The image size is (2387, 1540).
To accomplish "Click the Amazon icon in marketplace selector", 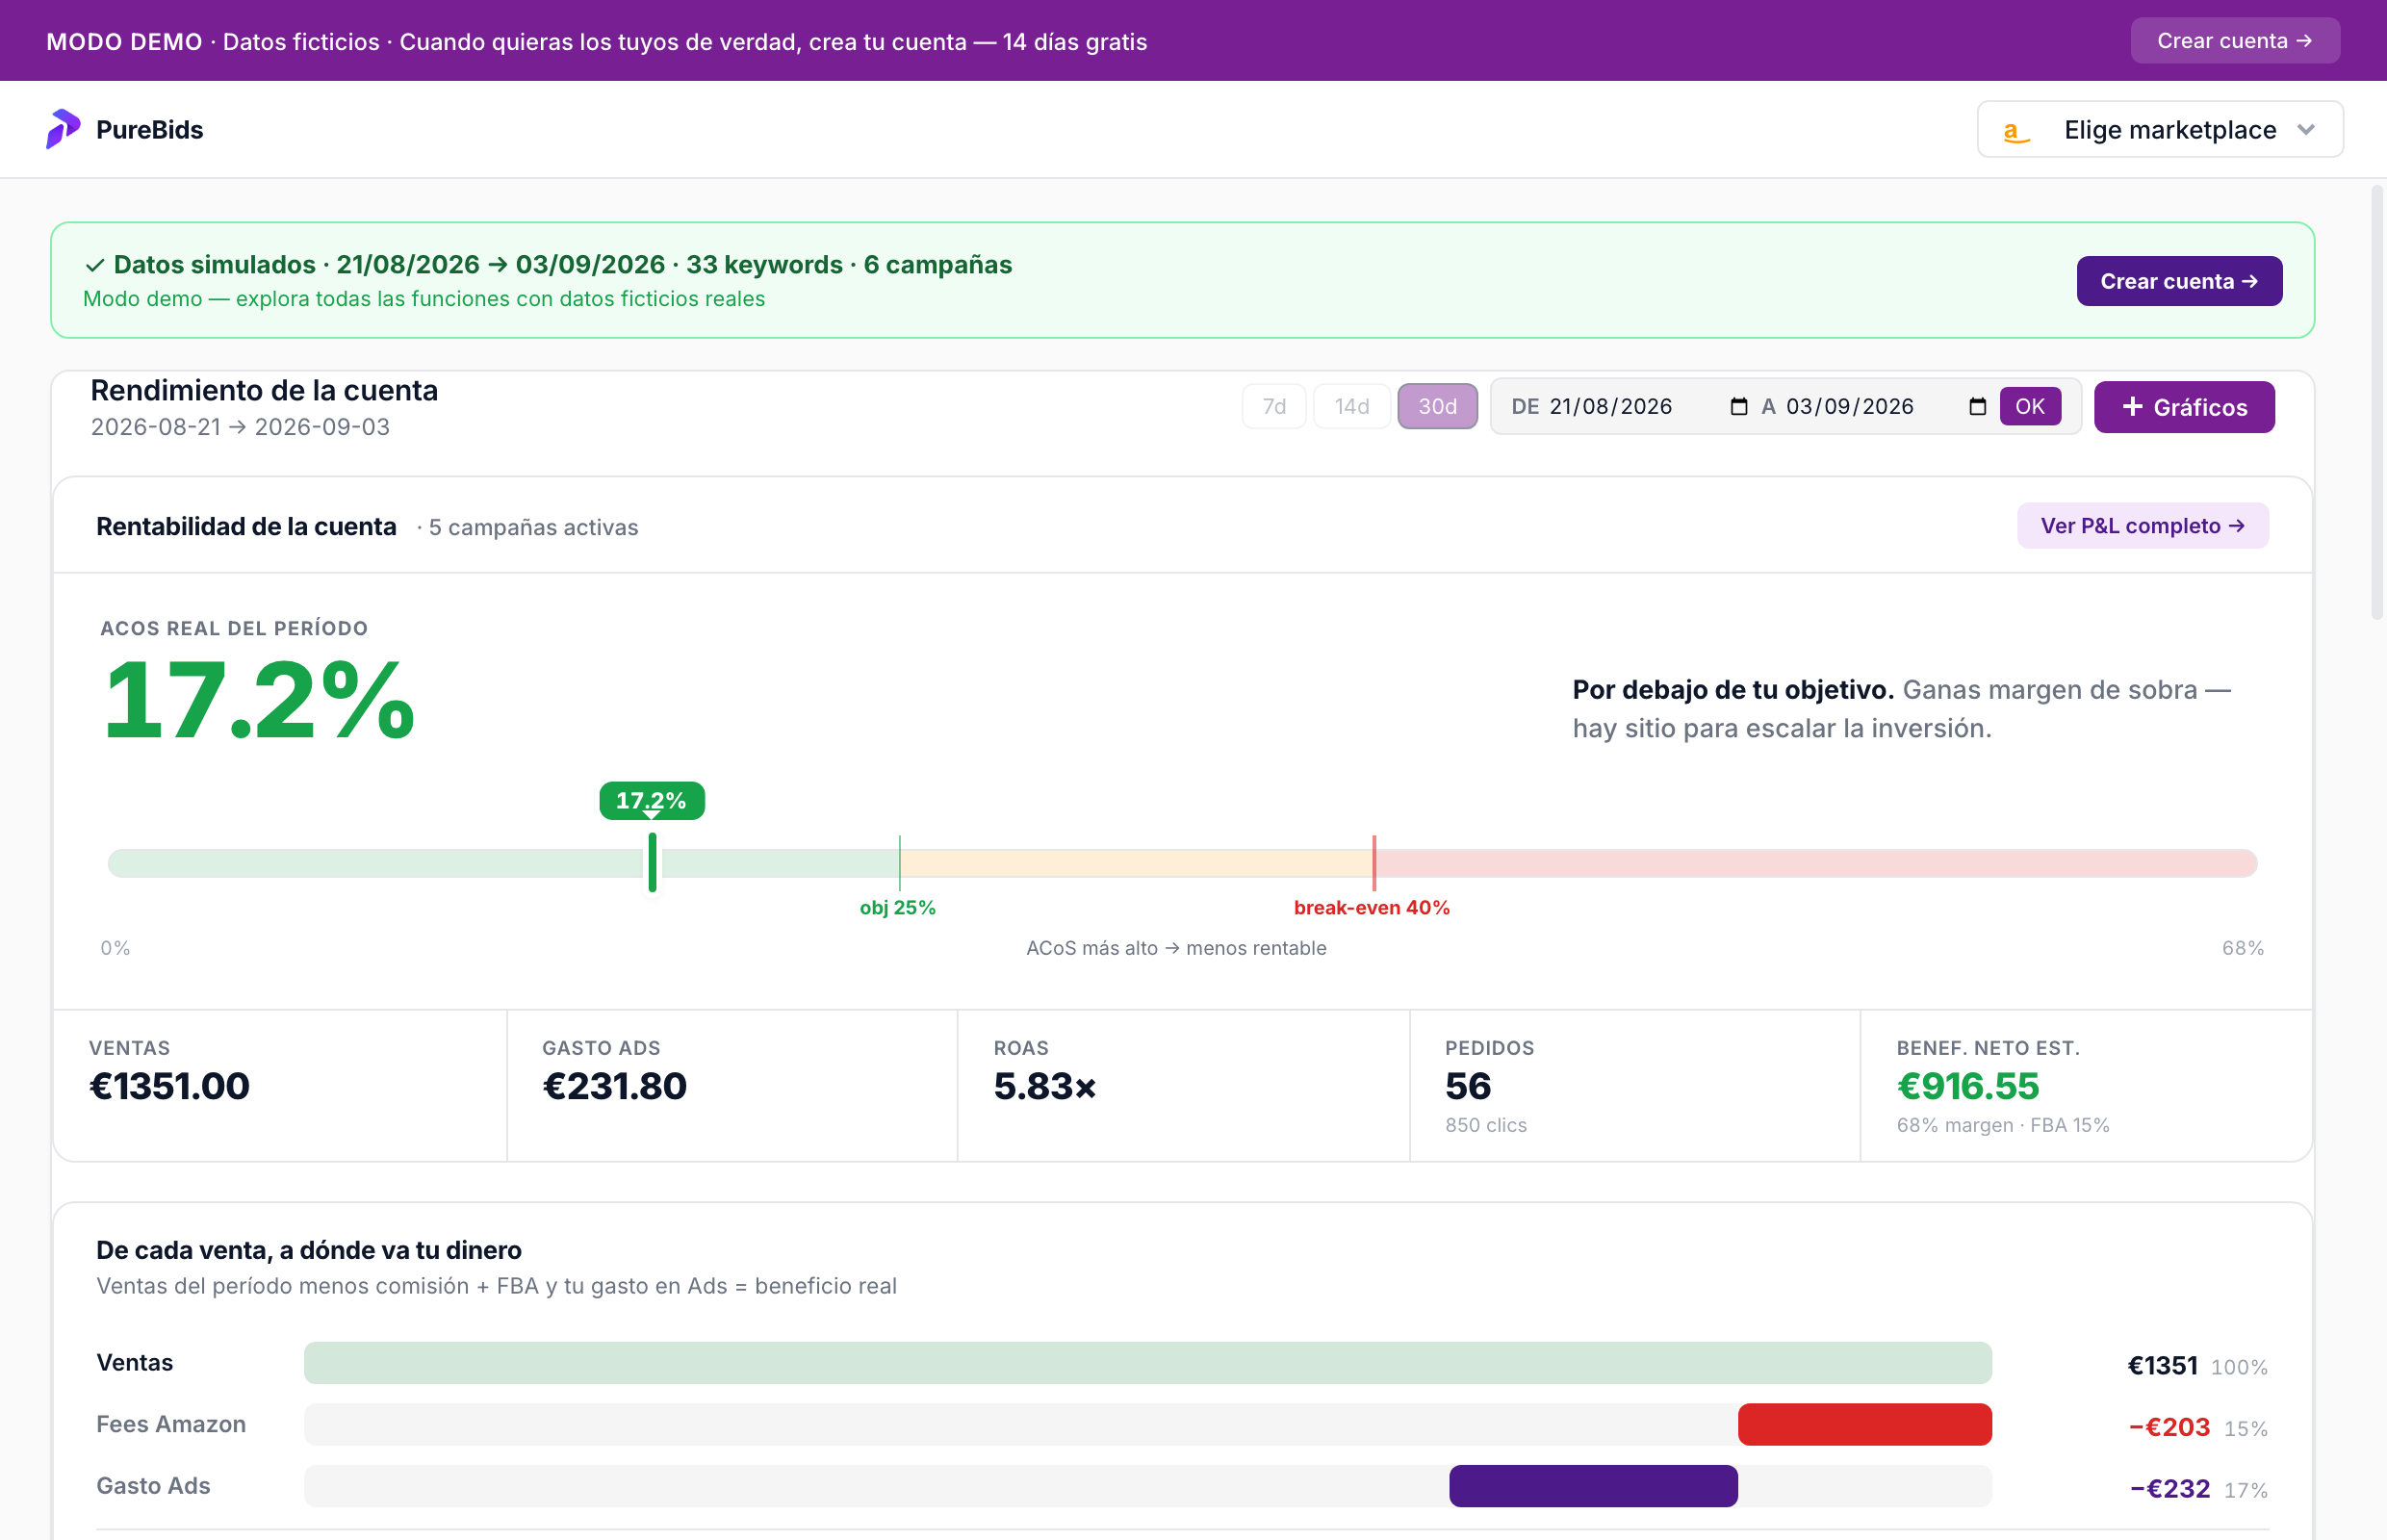I will 2016,131.
